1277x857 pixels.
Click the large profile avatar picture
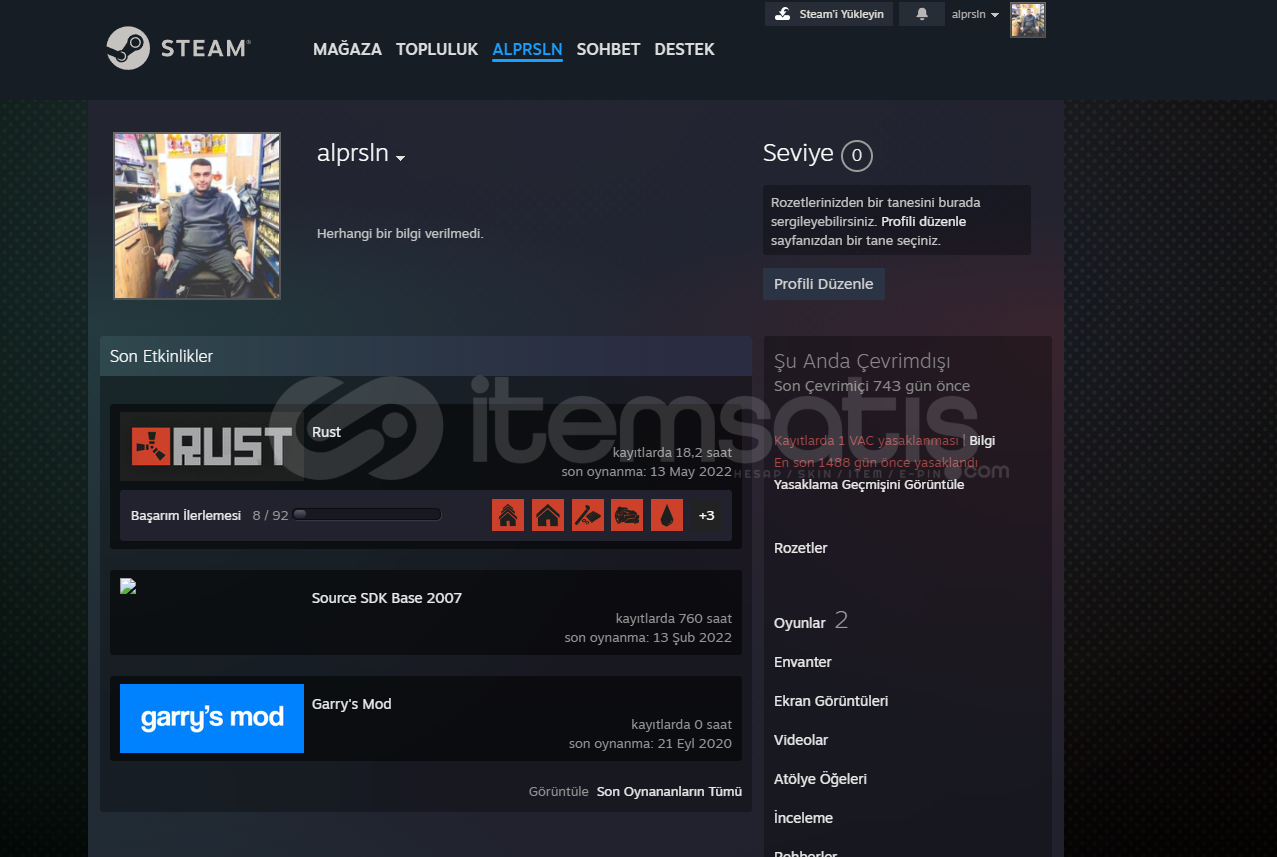pos(197,216)
